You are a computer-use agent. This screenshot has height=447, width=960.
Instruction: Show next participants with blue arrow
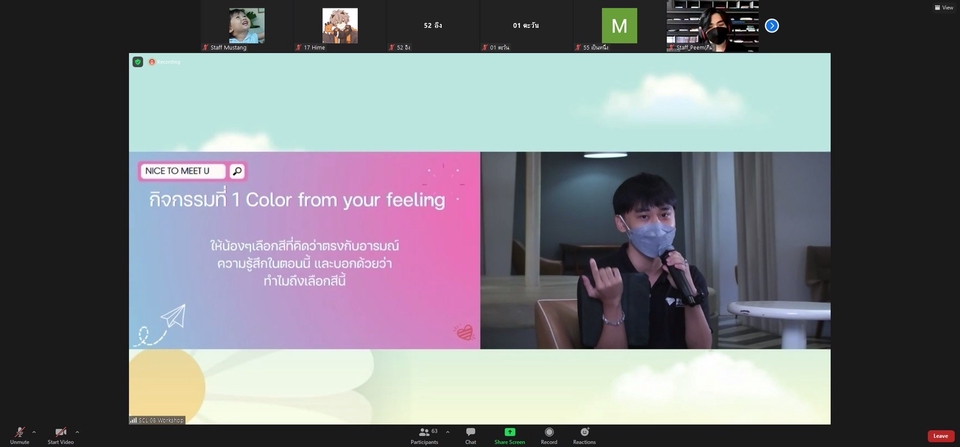771,26
